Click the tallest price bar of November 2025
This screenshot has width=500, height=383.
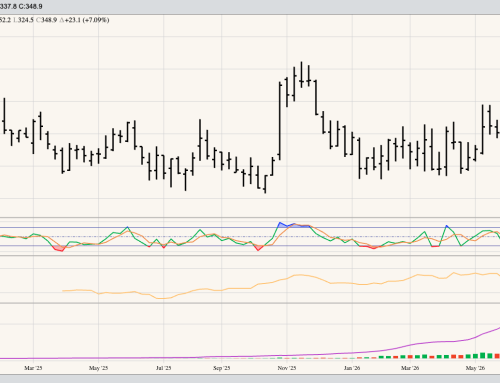[x=301, y=75]
